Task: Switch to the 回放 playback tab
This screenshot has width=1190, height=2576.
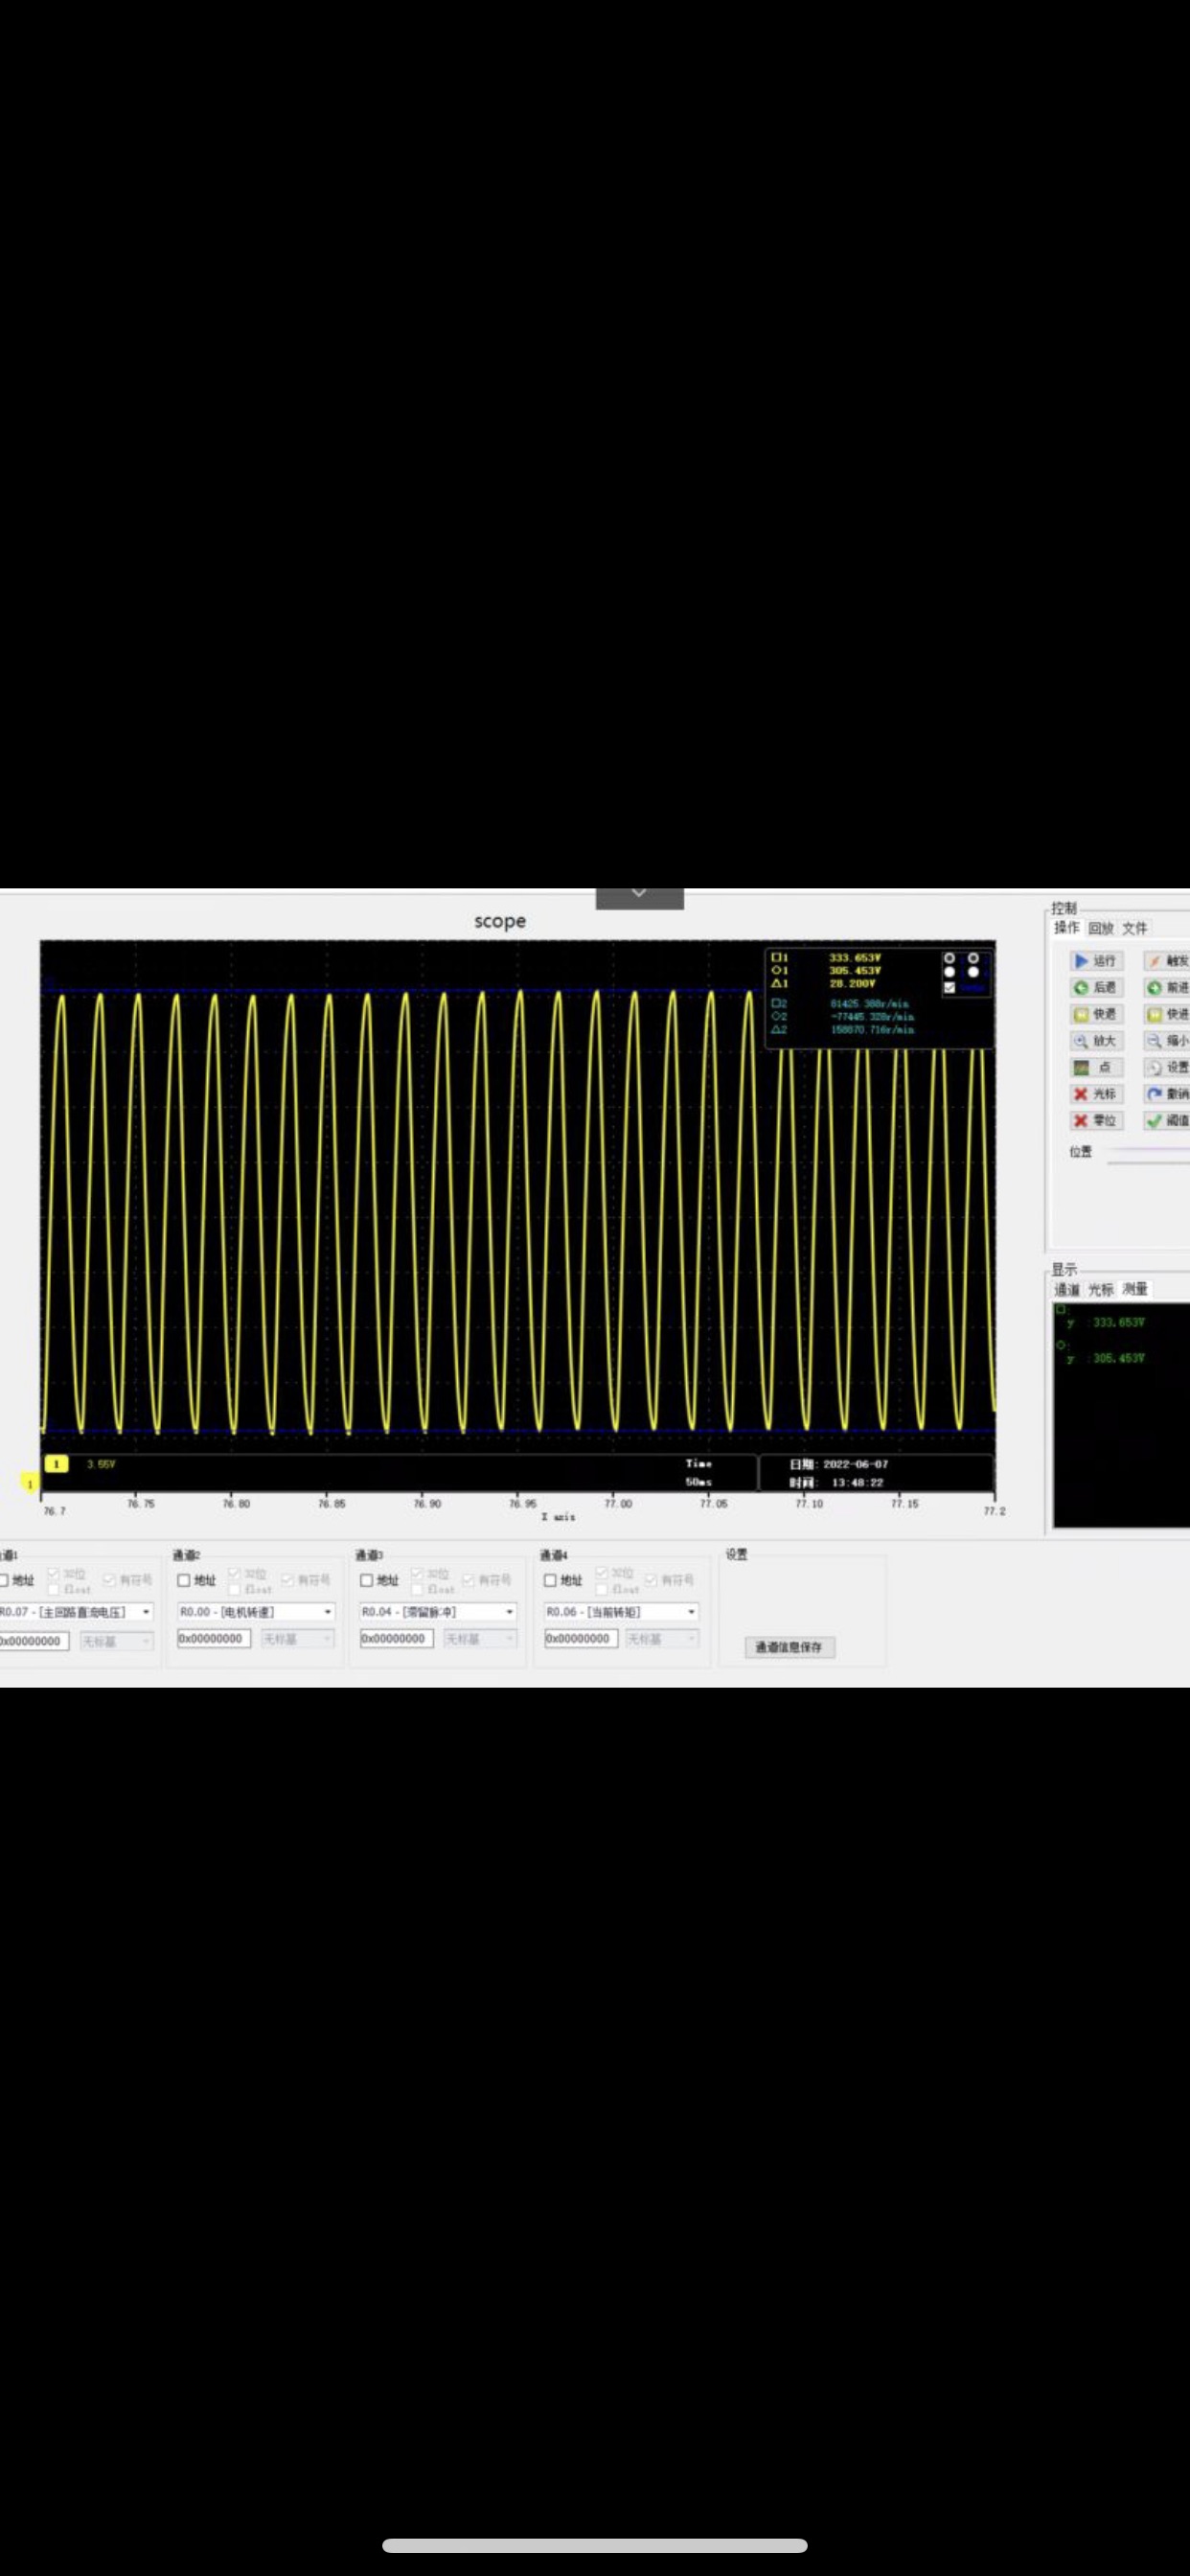Action: [1101, 928]
